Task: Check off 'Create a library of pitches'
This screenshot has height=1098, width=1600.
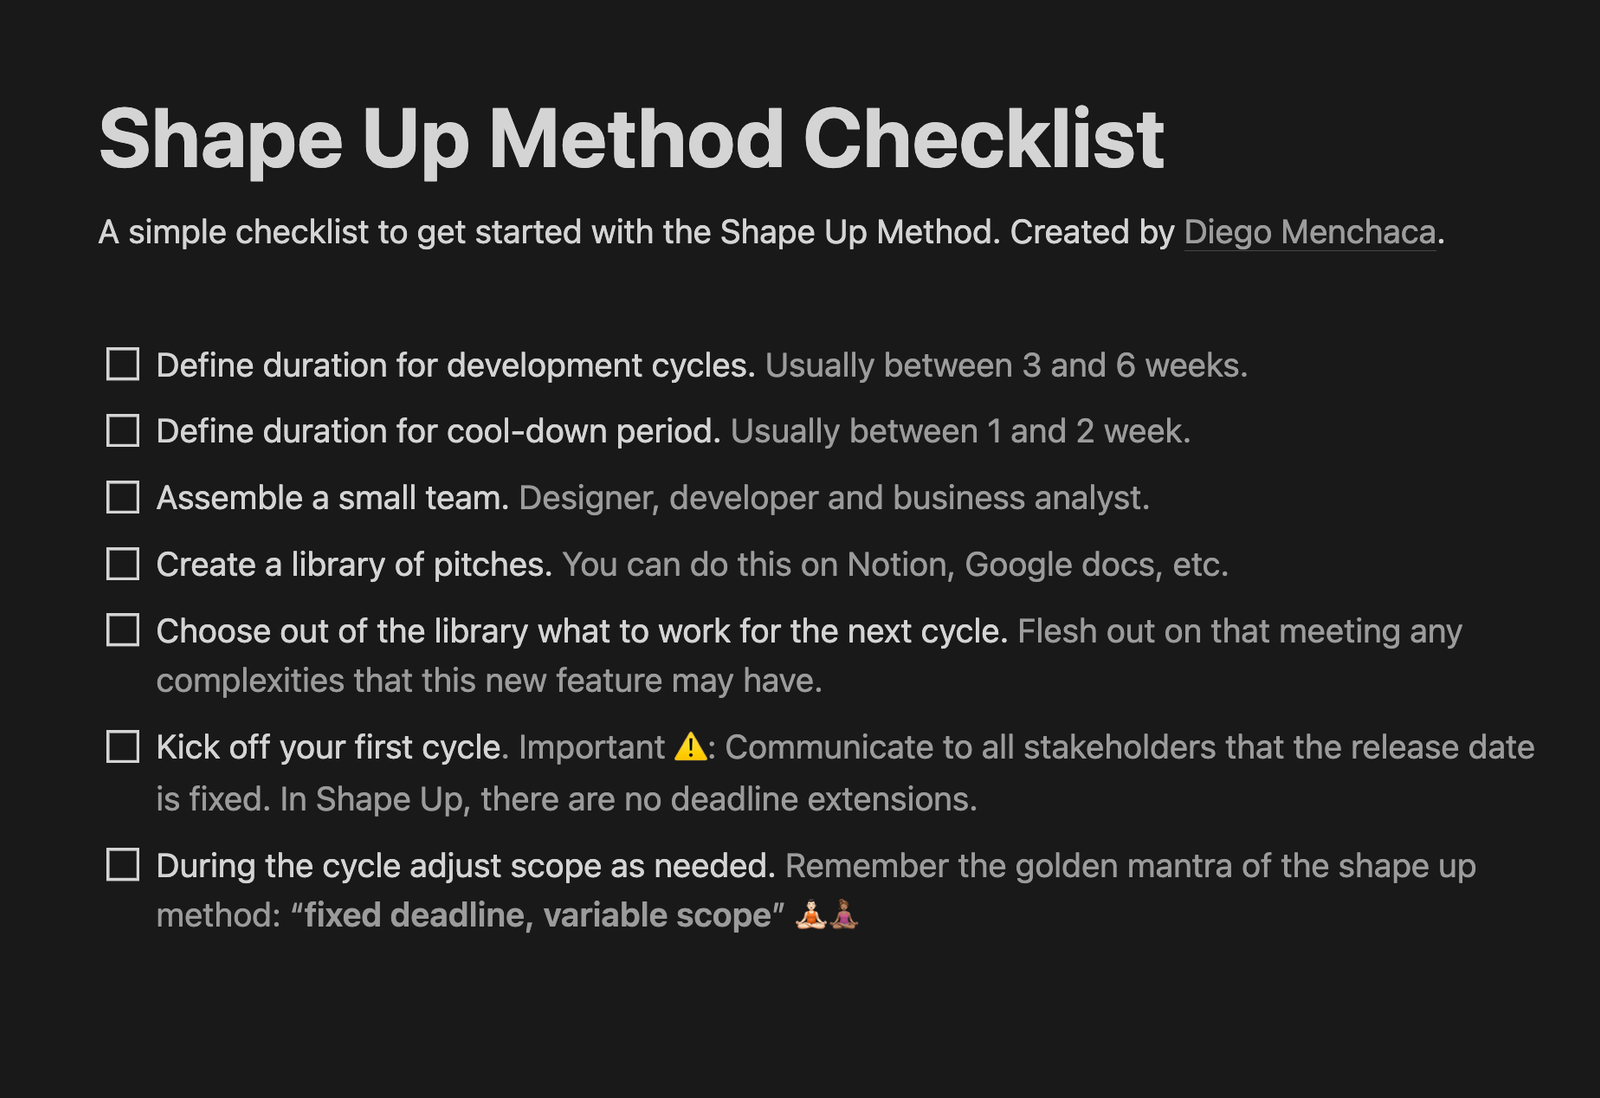Action: [x=123, y=564]
